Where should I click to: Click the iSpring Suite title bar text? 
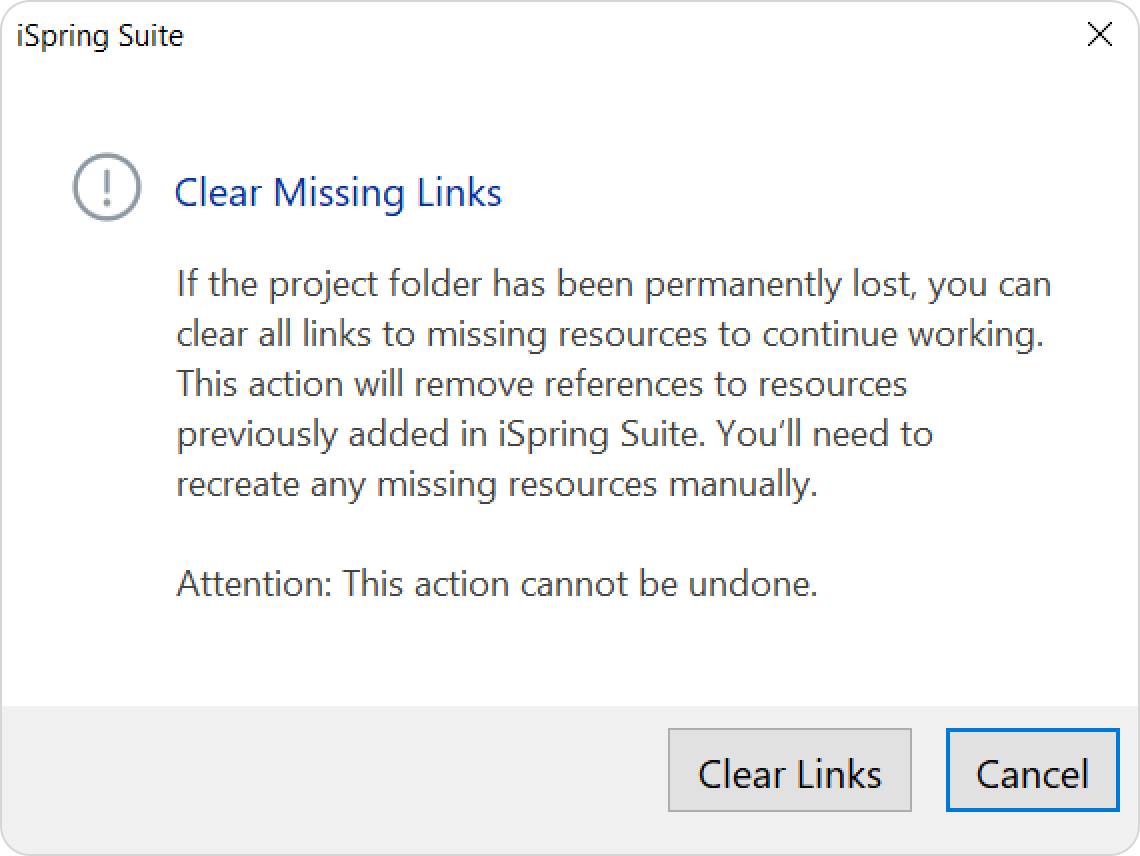pyautogui.click(x=100, y=36)
